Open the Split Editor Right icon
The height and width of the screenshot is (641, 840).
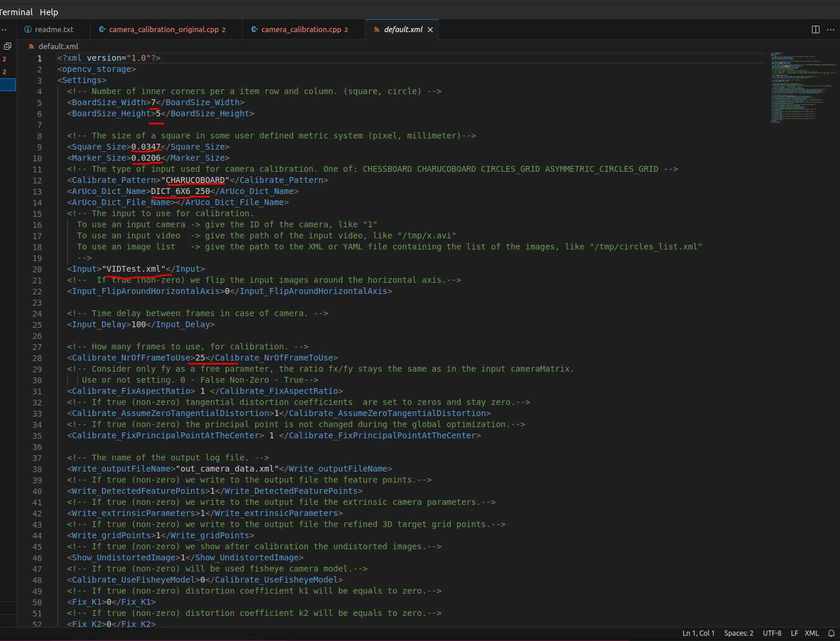coord(815,29)
